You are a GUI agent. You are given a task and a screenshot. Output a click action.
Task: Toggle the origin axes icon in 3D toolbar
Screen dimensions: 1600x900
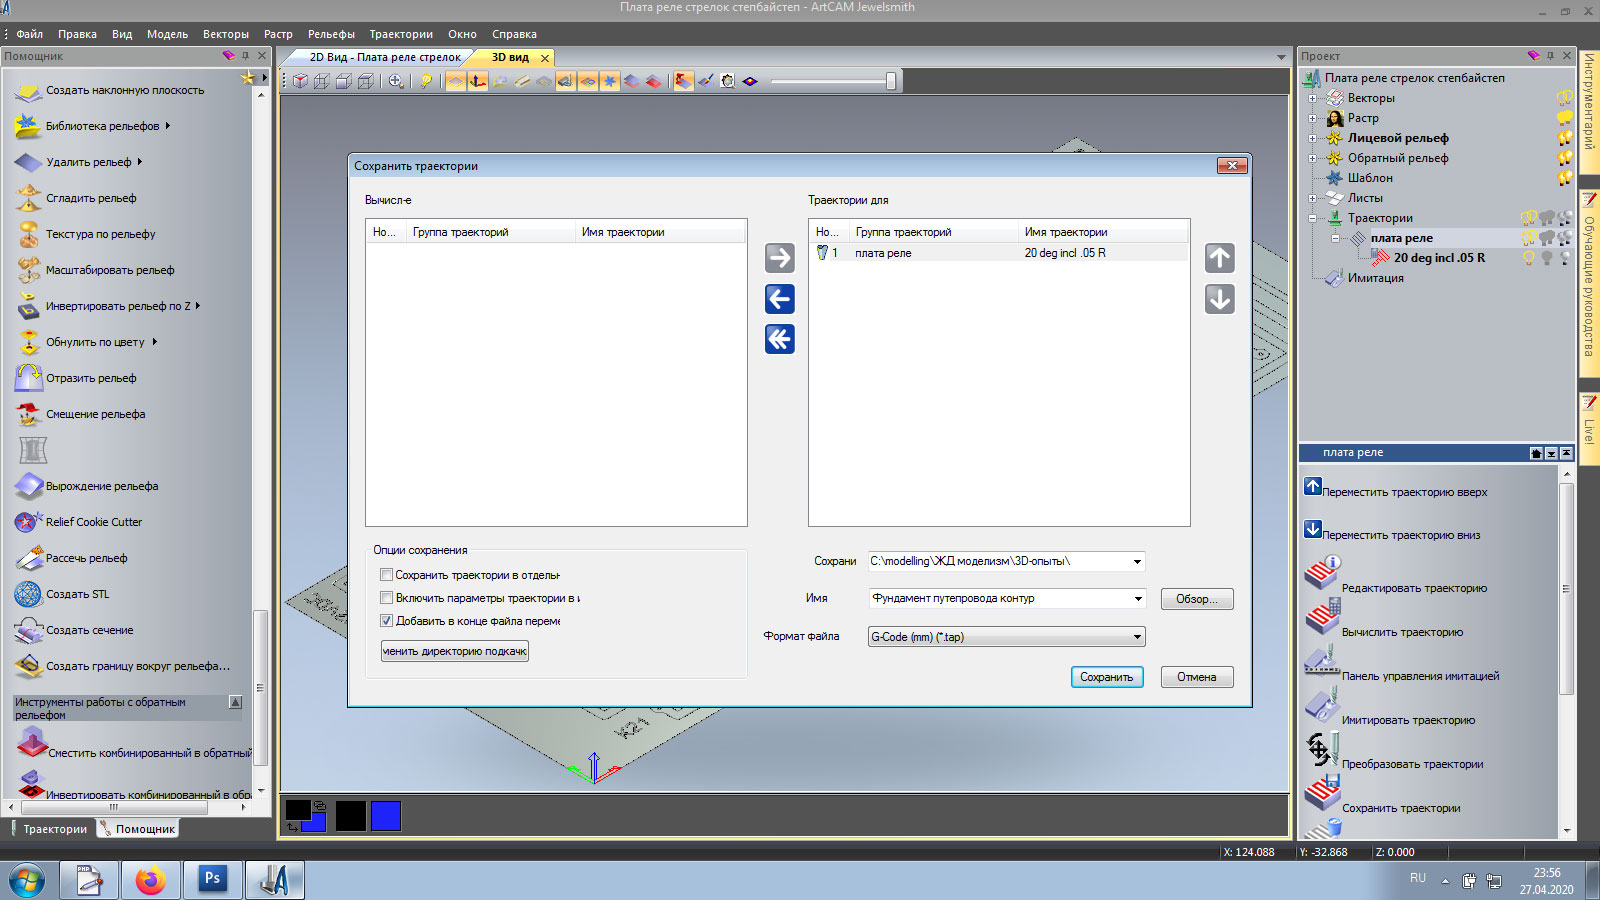coord(478,81)
